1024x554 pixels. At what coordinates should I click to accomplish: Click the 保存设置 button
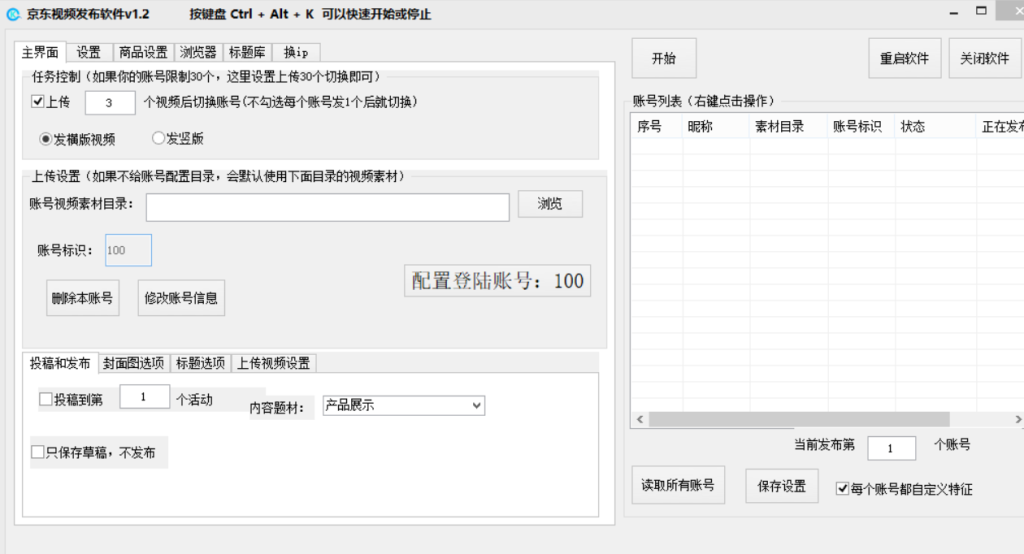(782, 486)
